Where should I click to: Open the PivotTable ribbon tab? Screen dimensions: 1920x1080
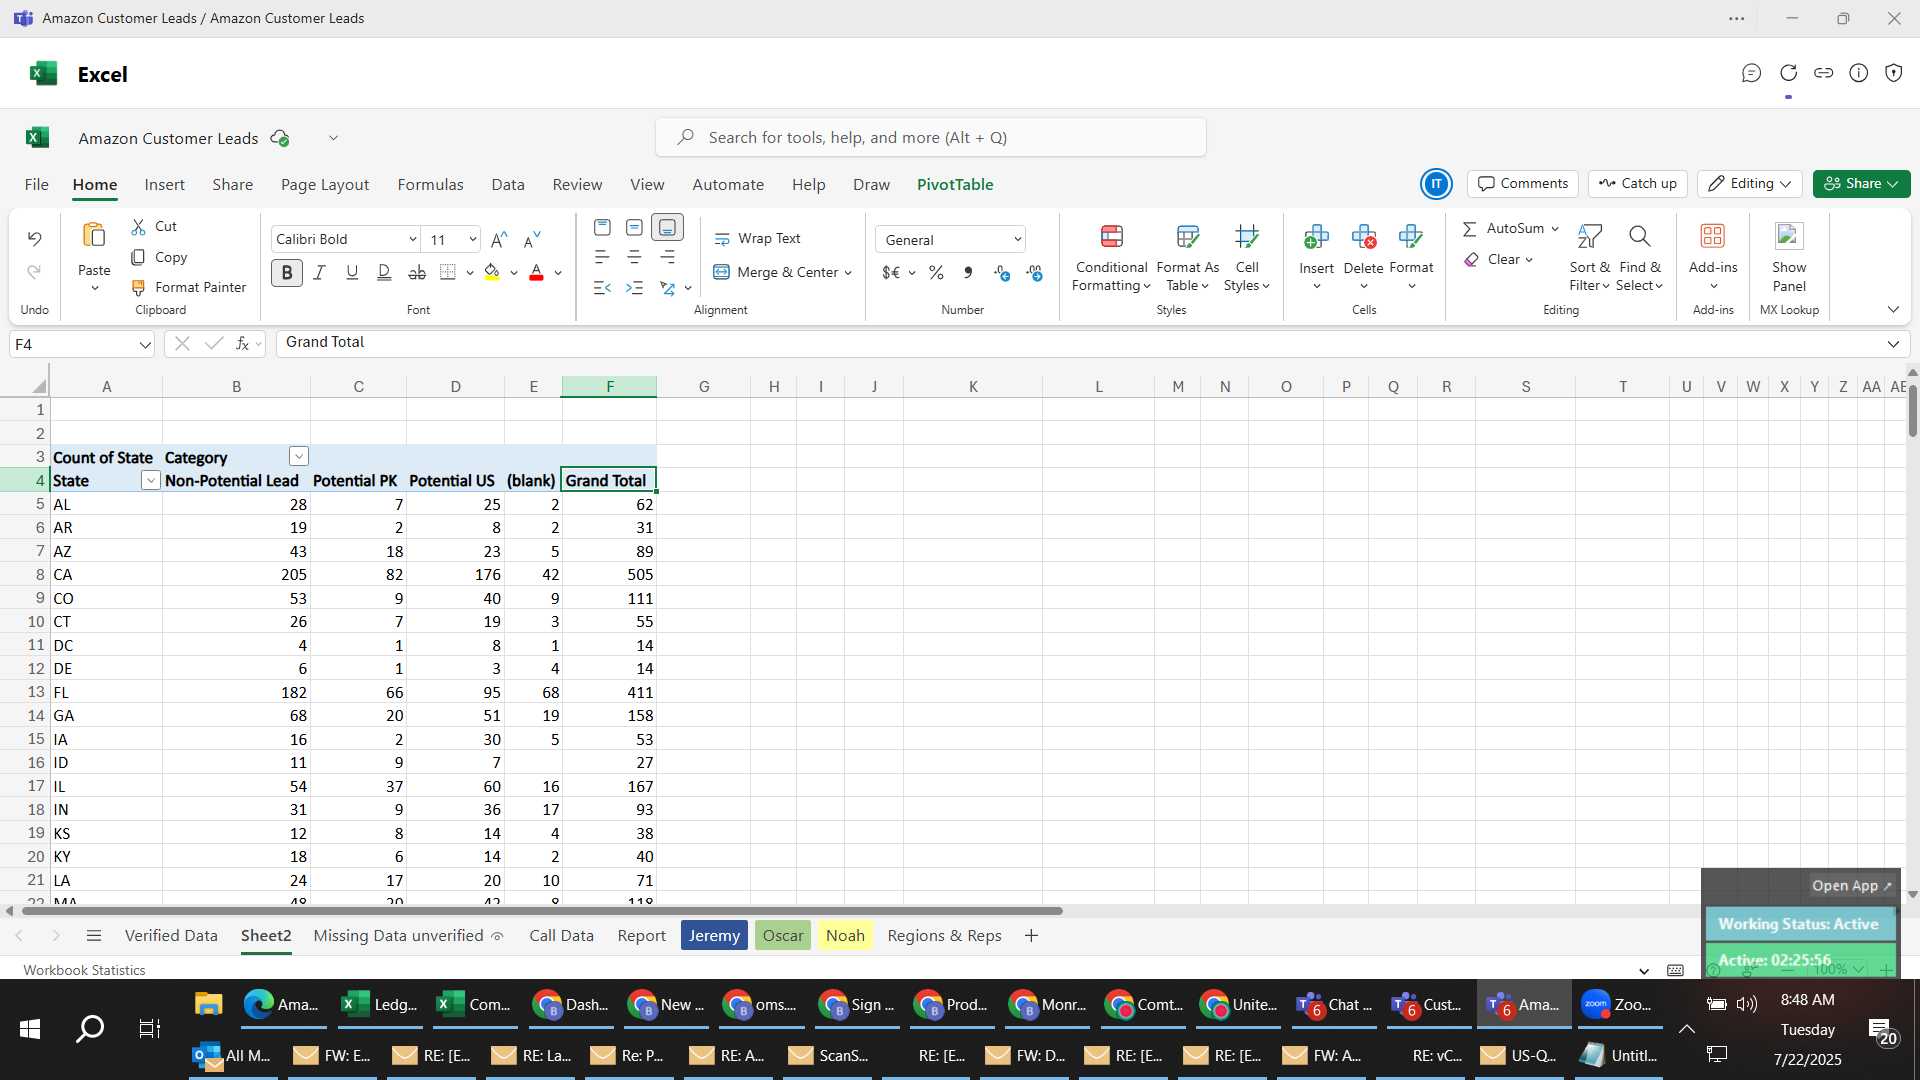point(955,185)
